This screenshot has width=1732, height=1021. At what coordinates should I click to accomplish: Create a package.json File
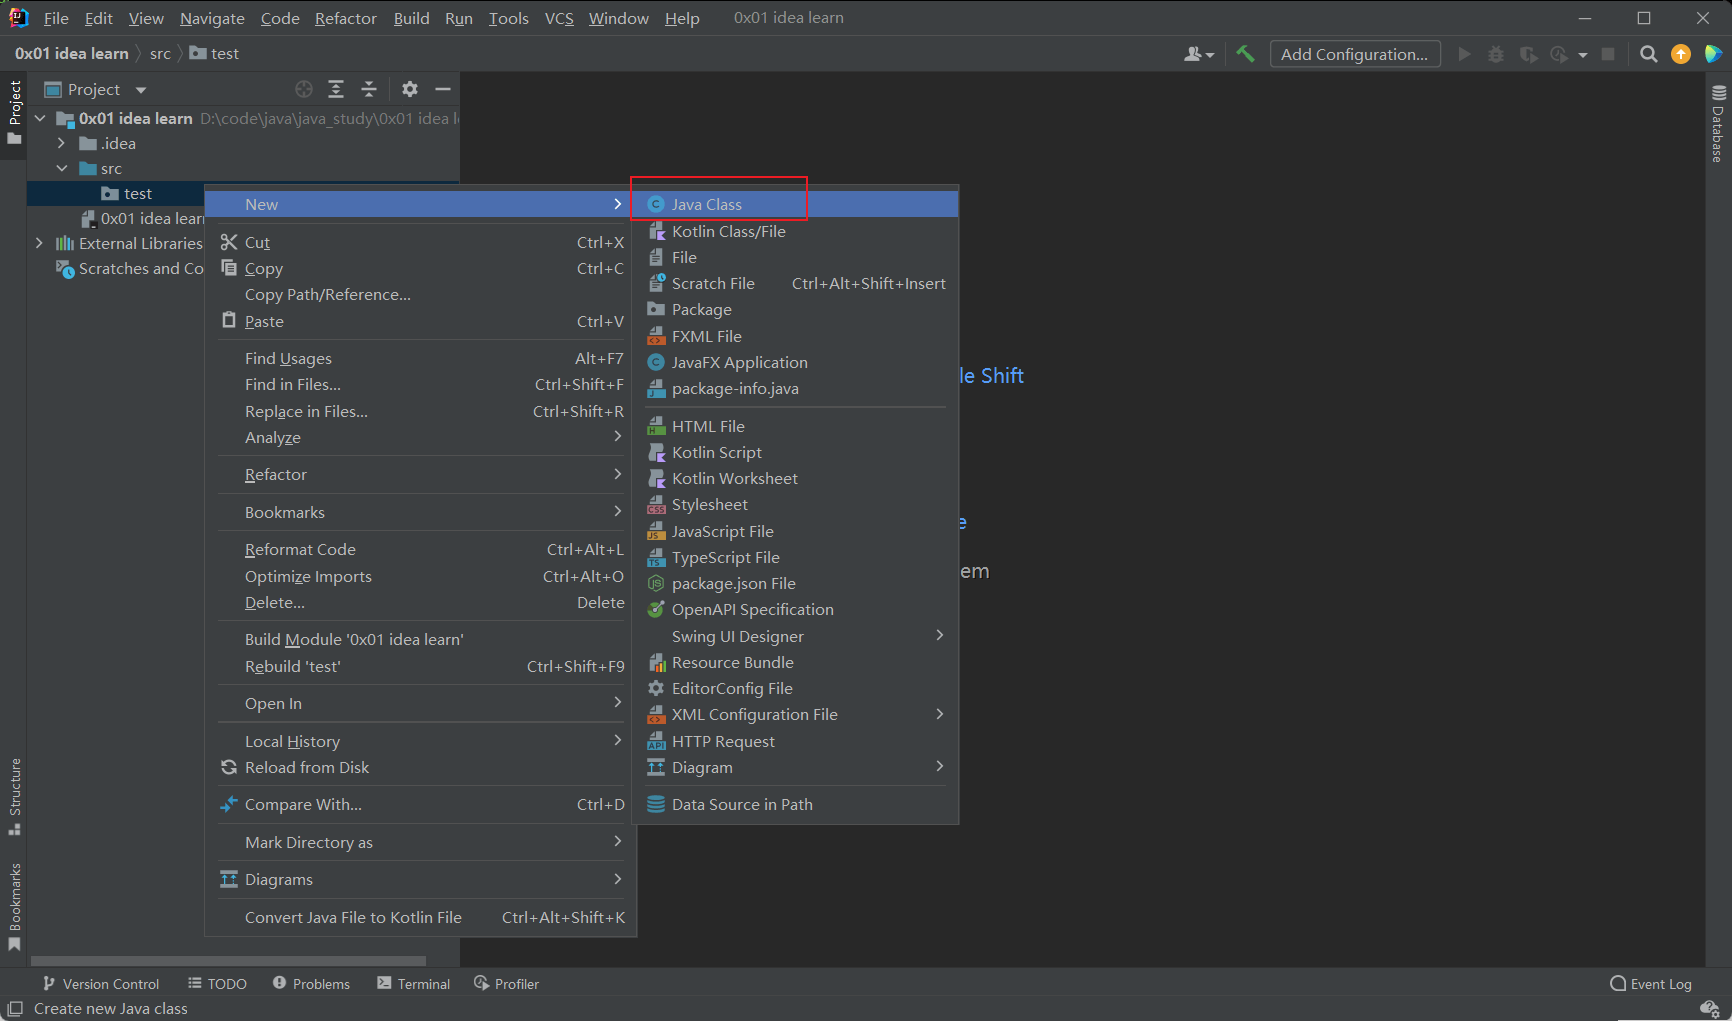point(795,583)
